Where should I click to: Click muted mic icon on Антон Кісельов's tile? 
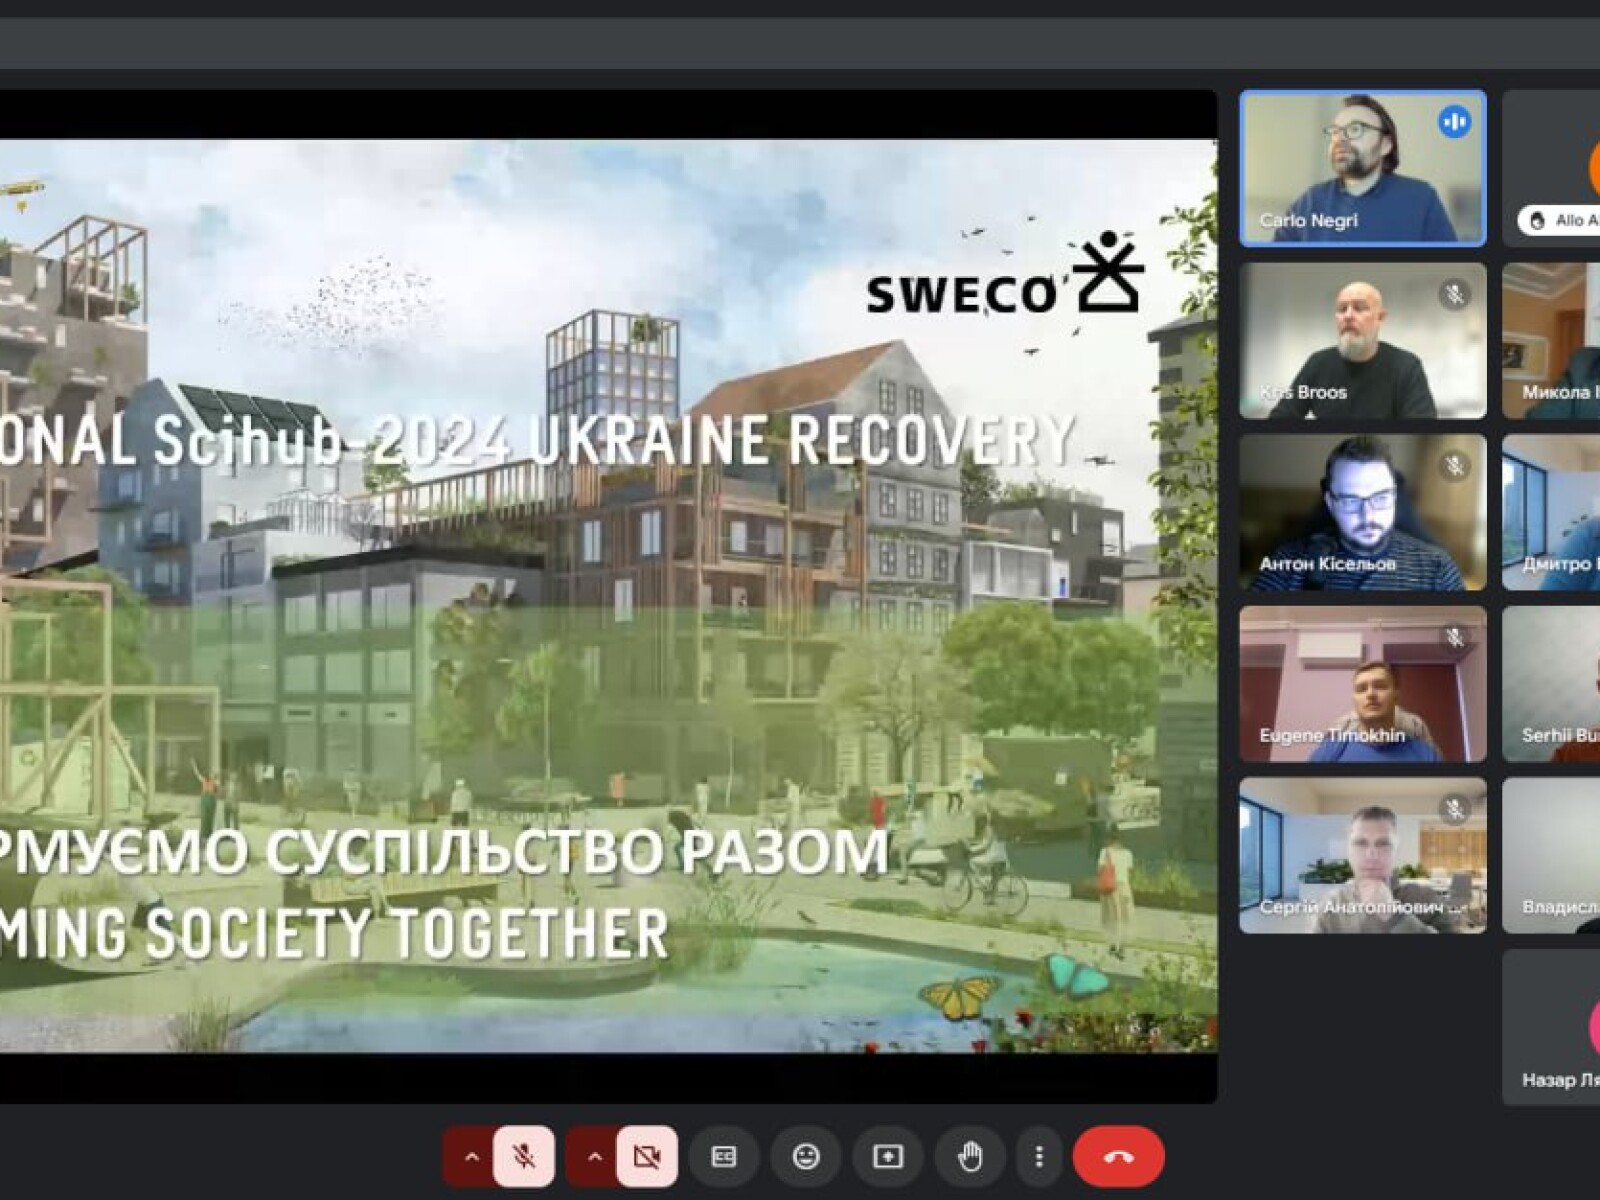click(1455, 466)
